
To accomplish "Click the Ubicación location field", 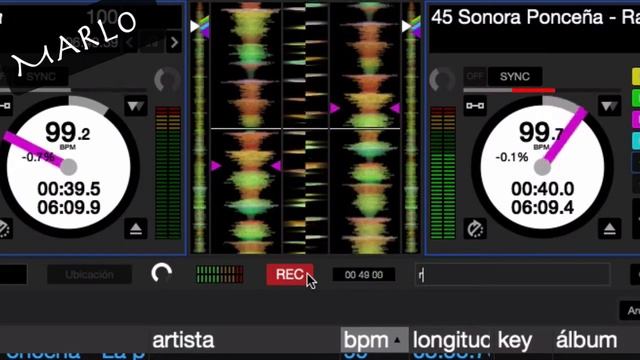I will pyautogui.click(x=89, y=275).
